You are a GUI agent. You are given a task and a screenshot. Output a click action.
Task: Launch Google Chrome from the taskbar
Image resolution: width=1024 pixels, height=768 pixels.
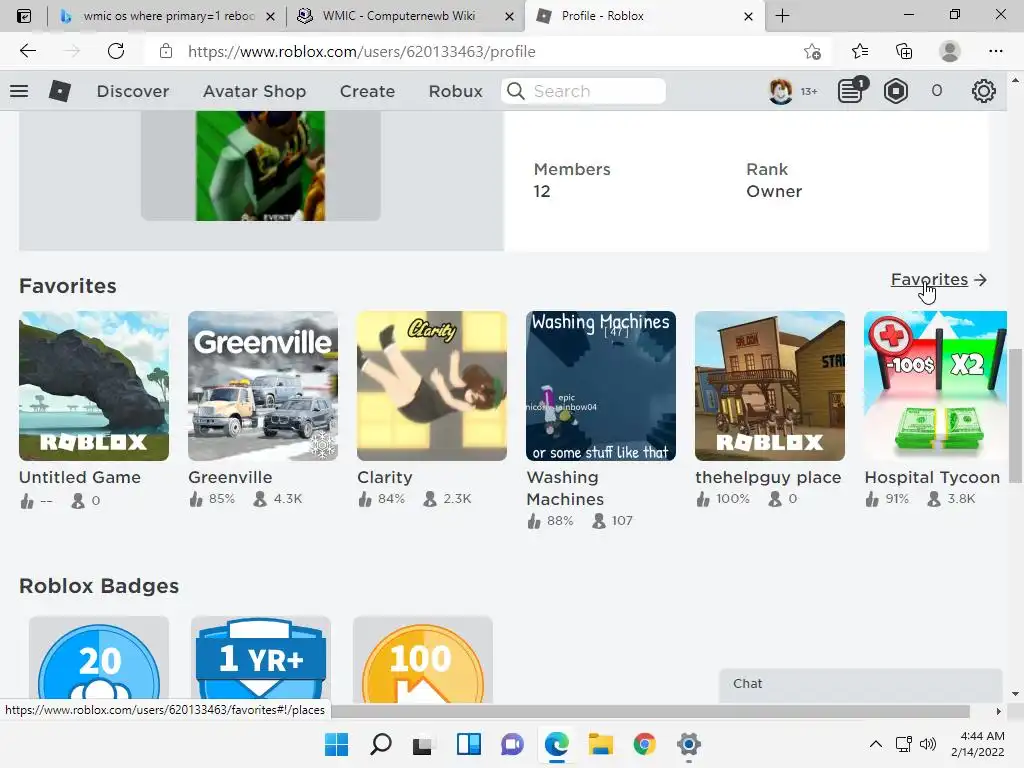pyautogui.click(x=645, y=744)
